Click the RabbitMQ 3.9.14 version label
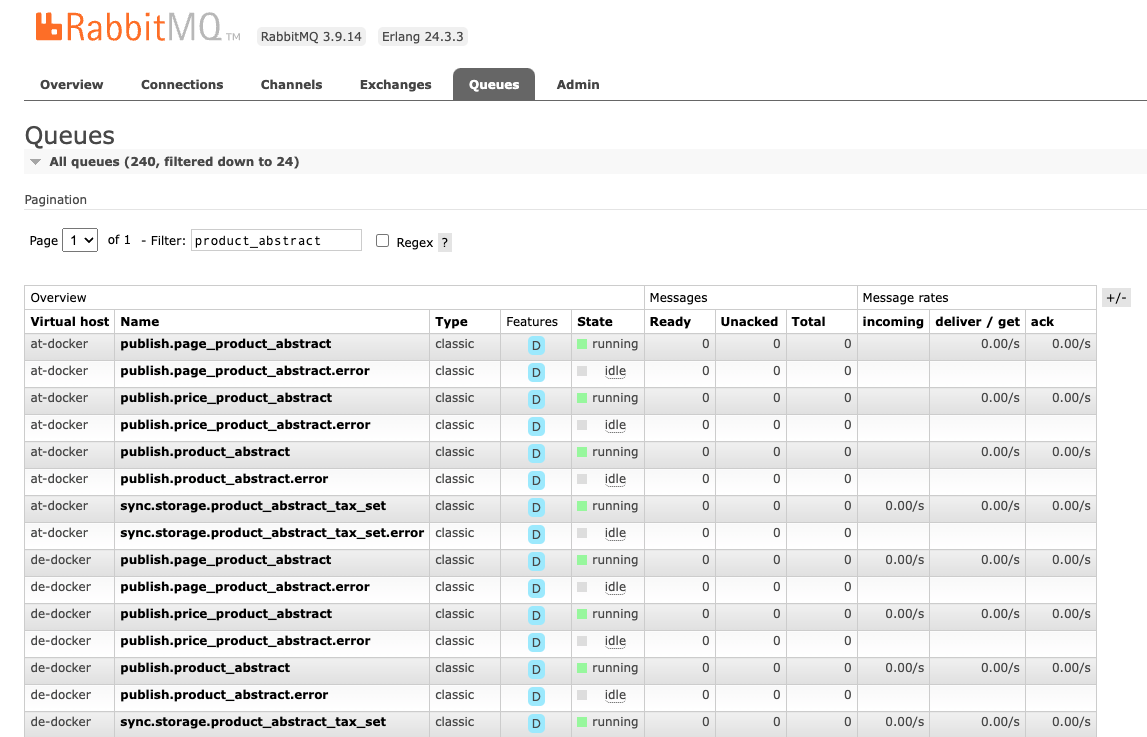 (311, 37)
